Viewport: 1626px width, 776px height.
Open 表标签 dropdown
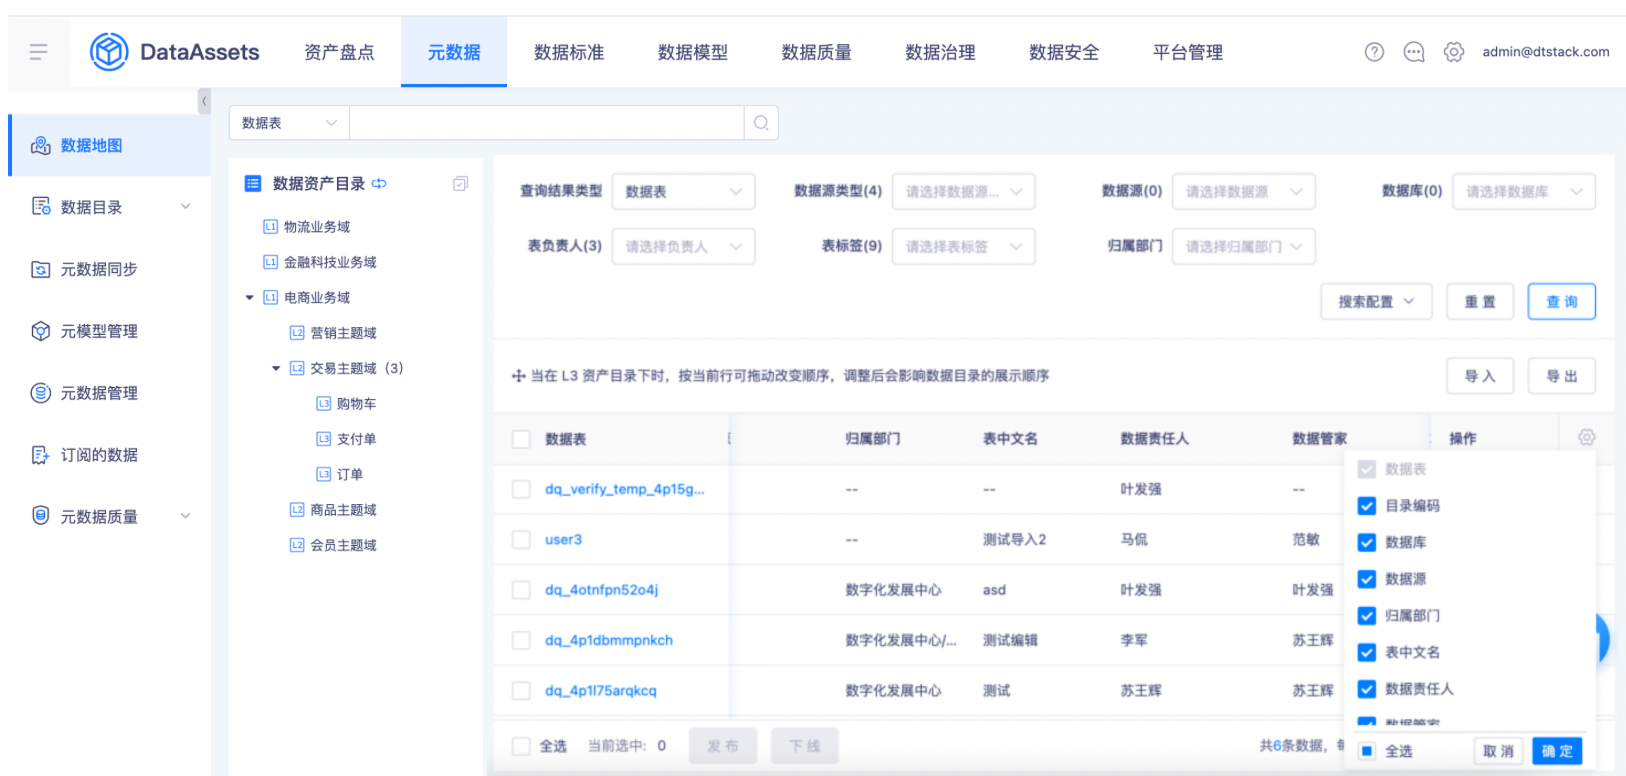(x=963, y=246)
